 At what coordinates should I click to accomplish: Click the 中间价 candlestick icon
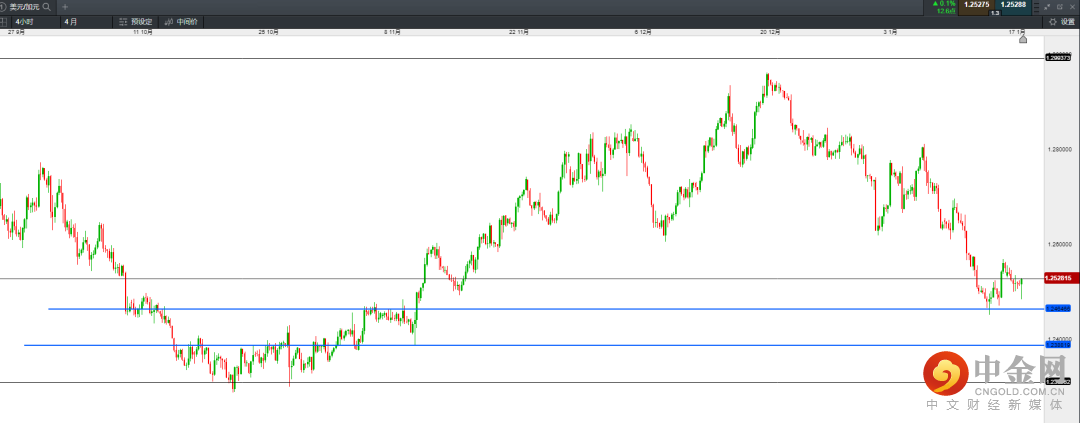point(168,21)
